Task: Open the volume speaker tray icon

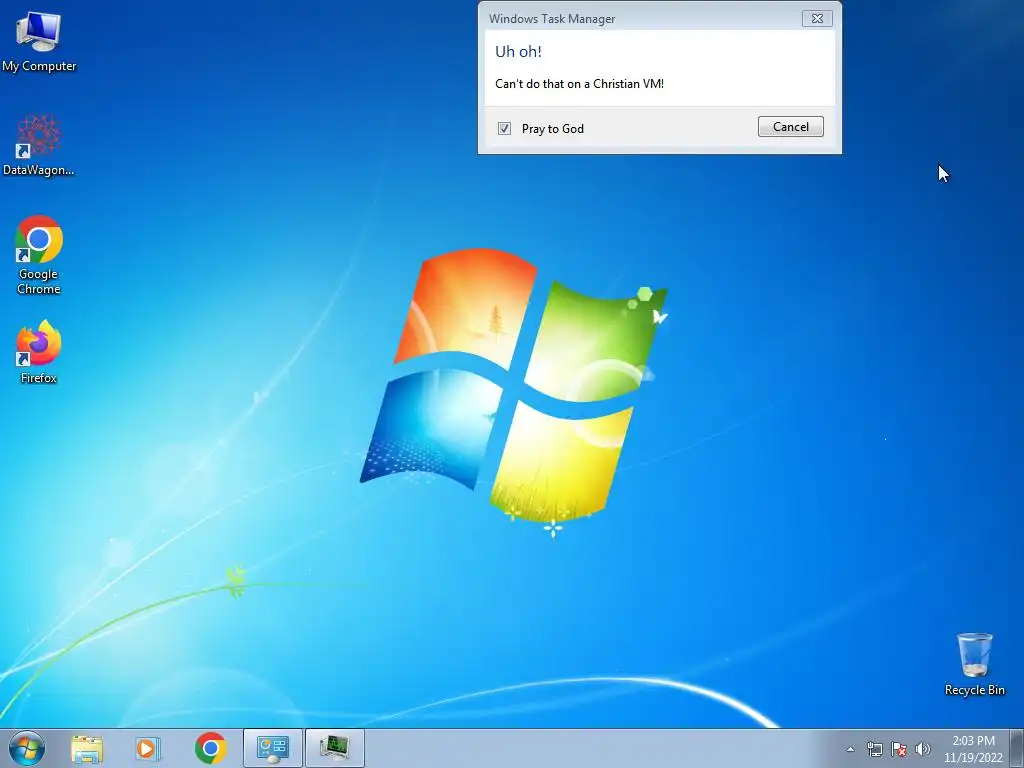Action: click(922, 749)
